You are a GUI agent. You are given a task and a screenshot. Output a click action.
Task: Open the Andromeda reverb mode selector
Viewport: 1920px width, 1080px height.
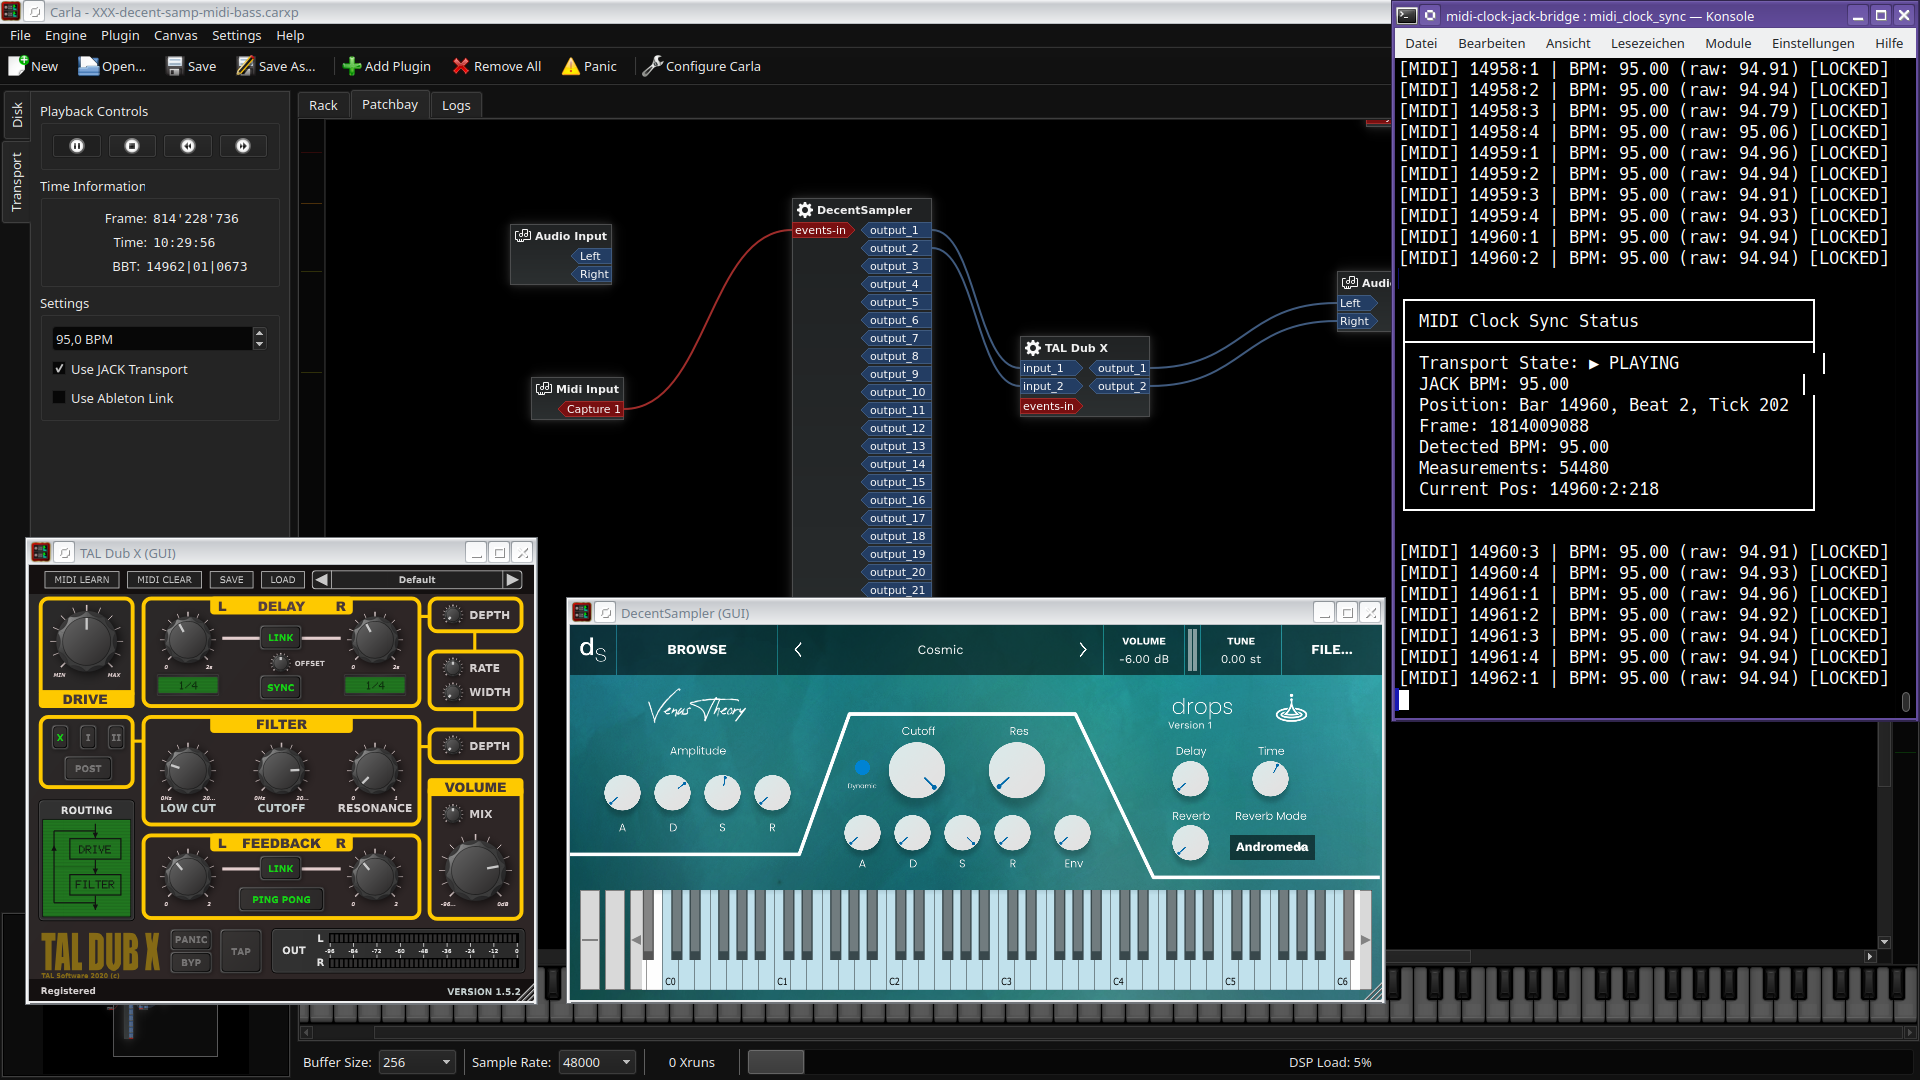1271,847
